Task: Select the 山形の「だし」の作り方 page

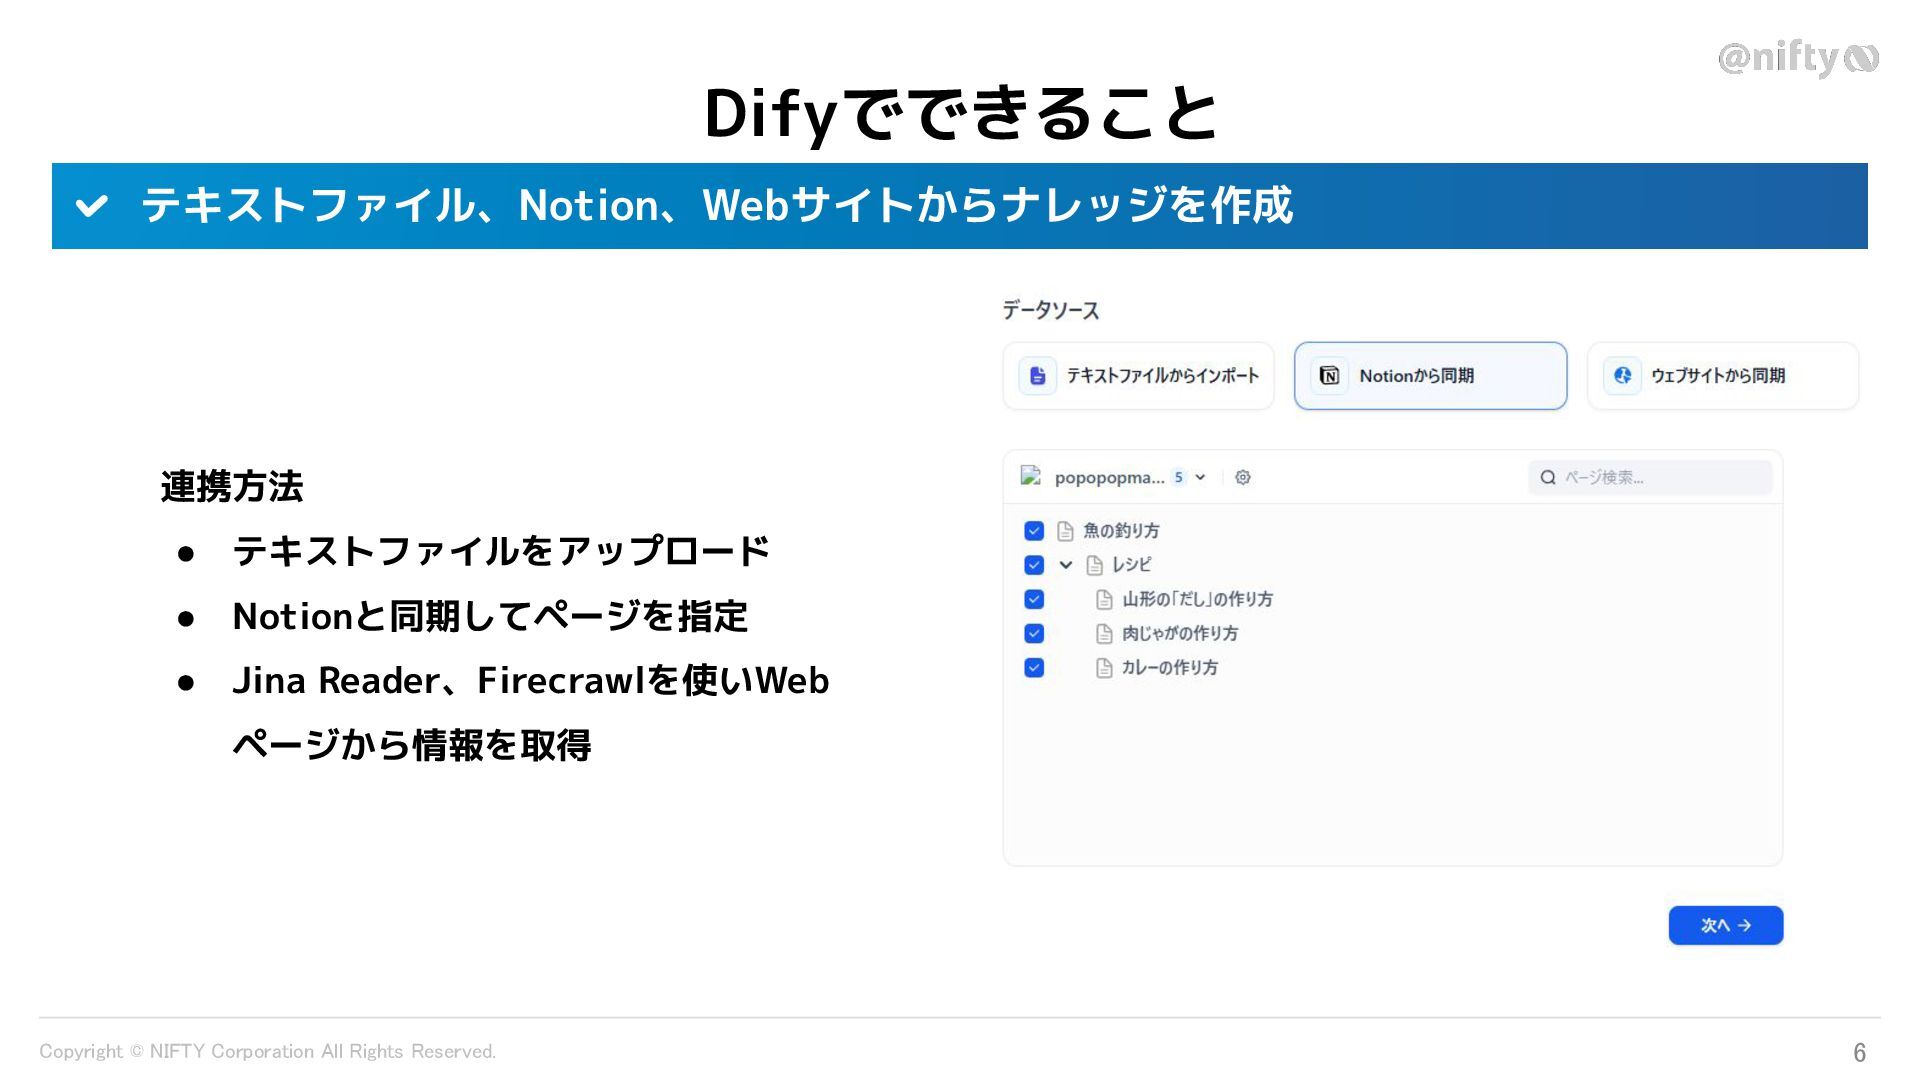Action: pyautogui.click(x=1197, y=599)
